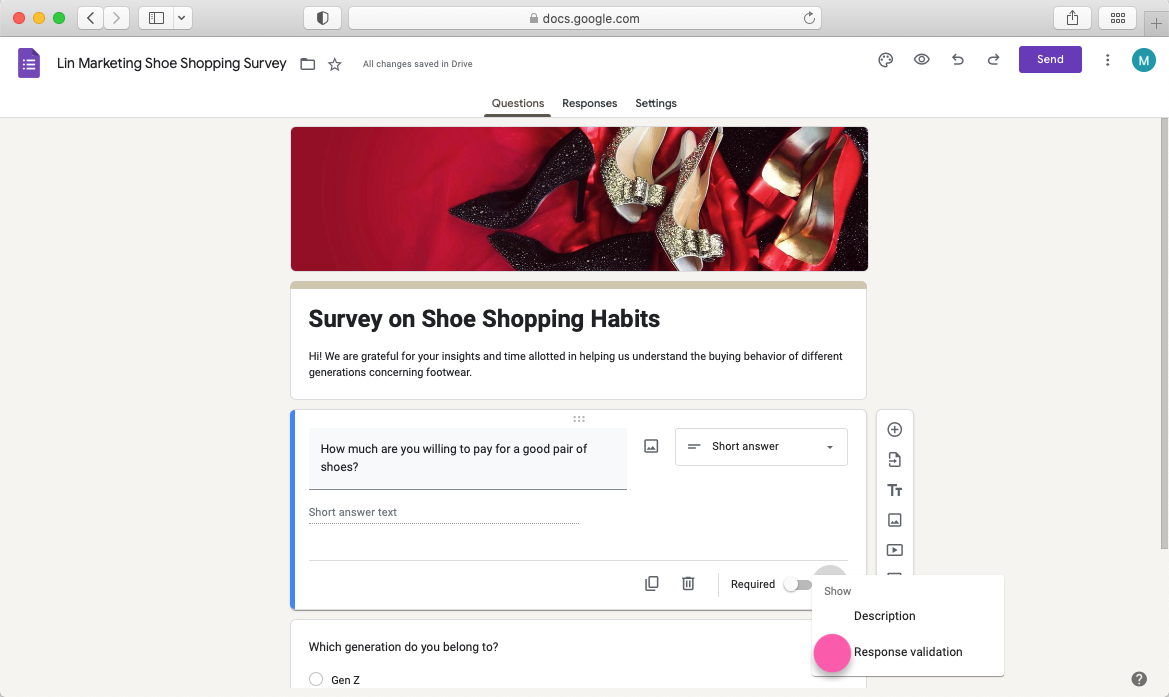Delete the question with trash icon
This screenshot has height=697, width=1169.
[688, 584]
